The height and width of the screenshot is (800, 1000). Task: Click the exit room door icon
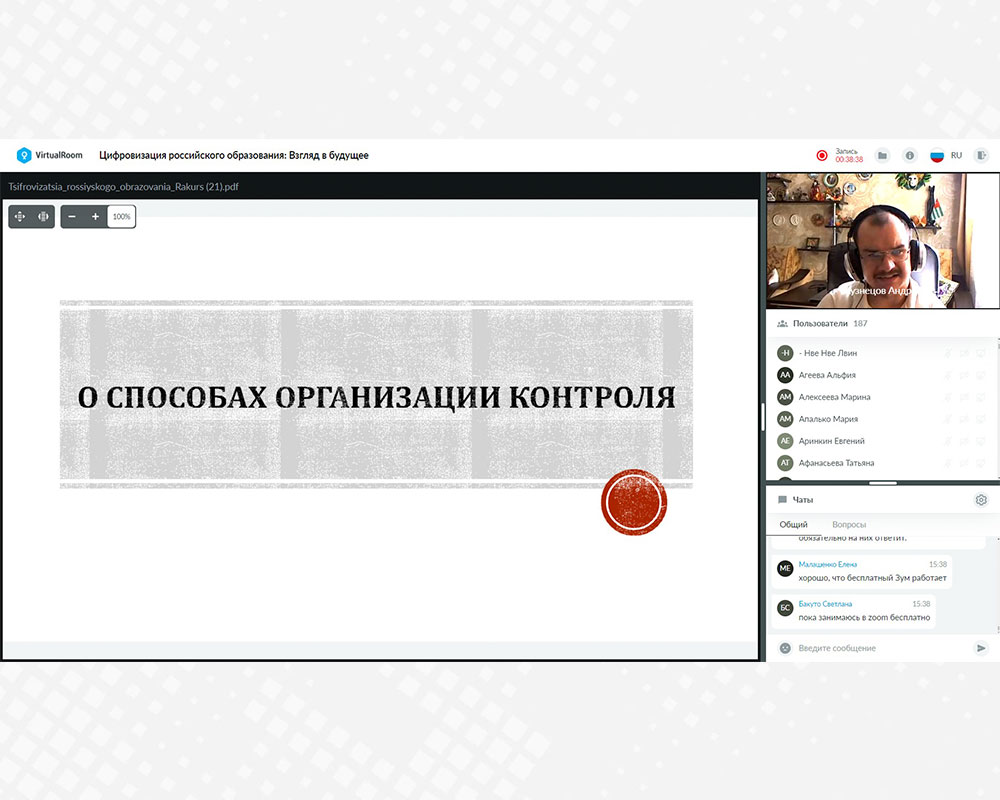[x=982, y=155]
